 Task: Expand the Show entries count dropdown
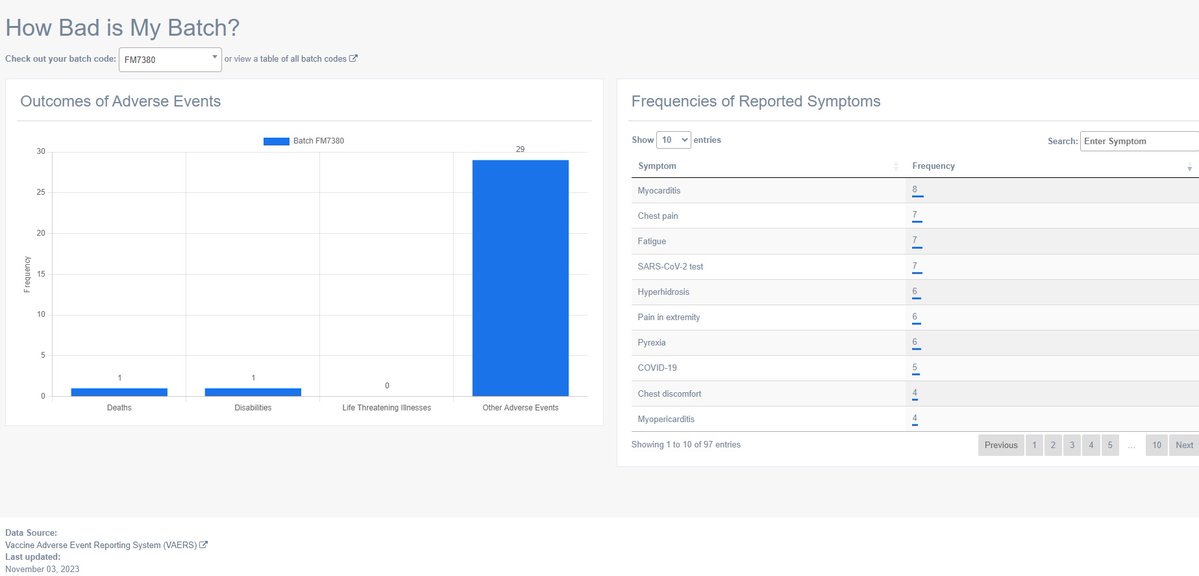[x=673, y=141]
